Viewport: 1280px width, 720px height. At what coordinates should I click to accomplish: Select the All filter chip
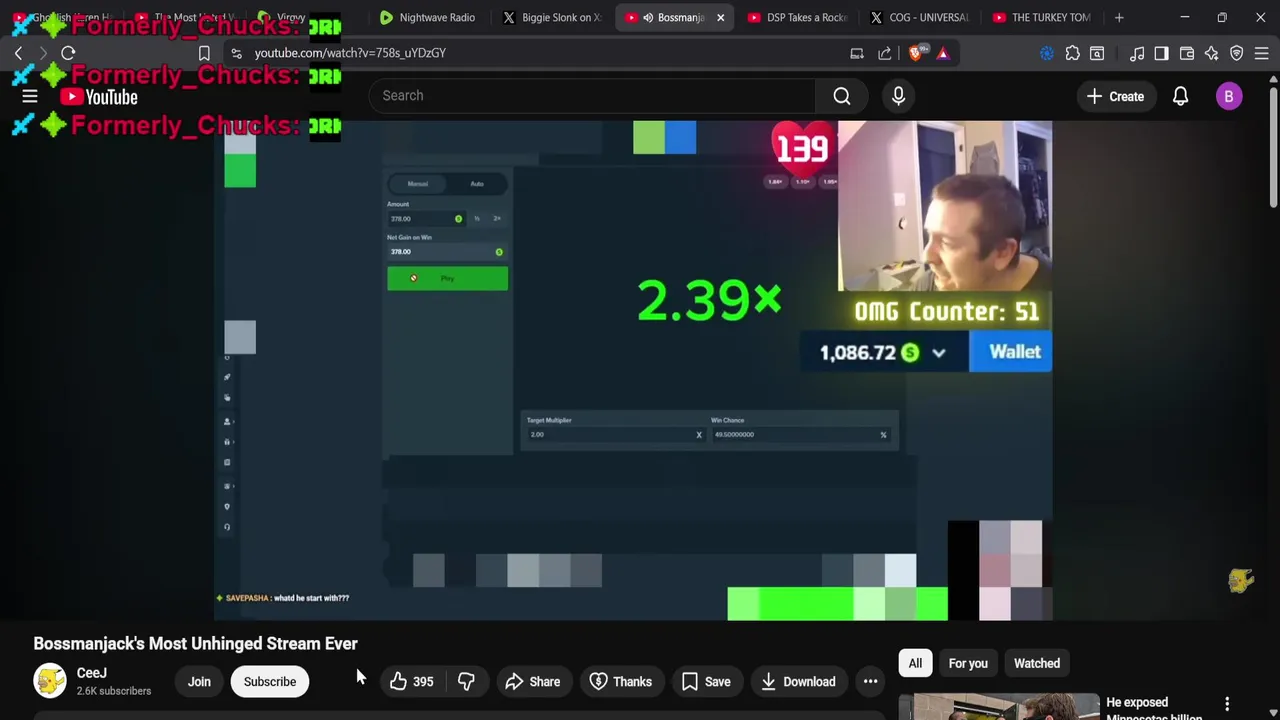pos(915,663)
